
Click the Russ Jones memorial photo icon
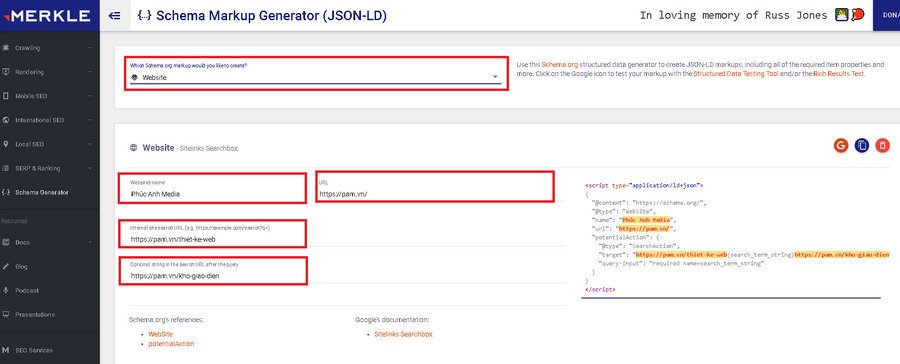coord(842,15)
